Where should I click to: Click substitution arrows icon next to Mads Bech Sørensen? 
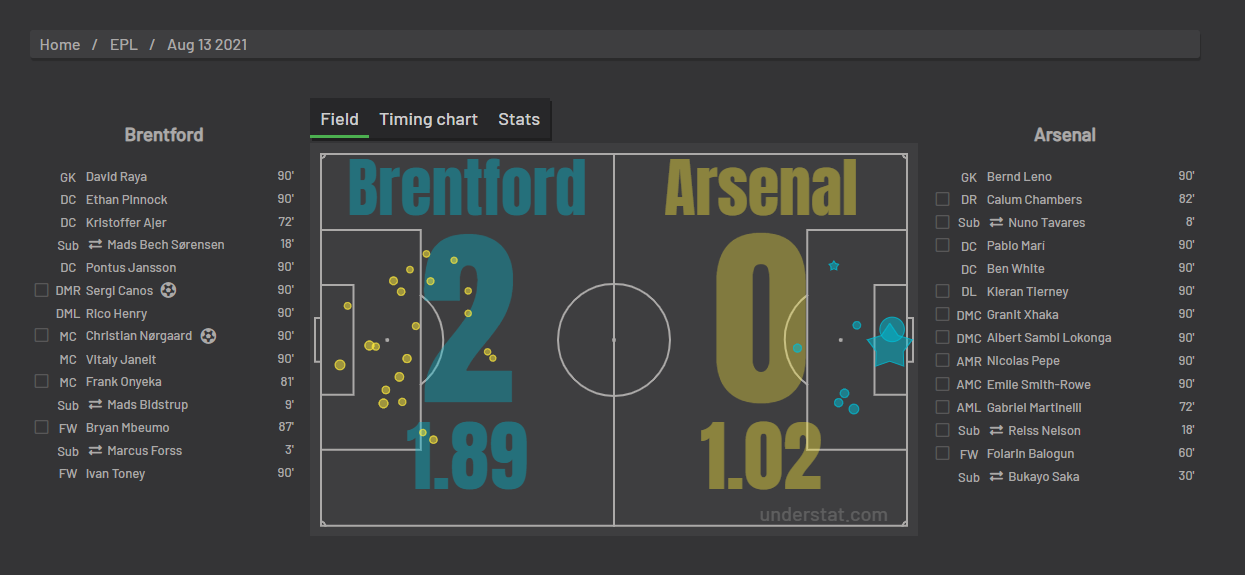pyautogui.click(x=96, y=245)
